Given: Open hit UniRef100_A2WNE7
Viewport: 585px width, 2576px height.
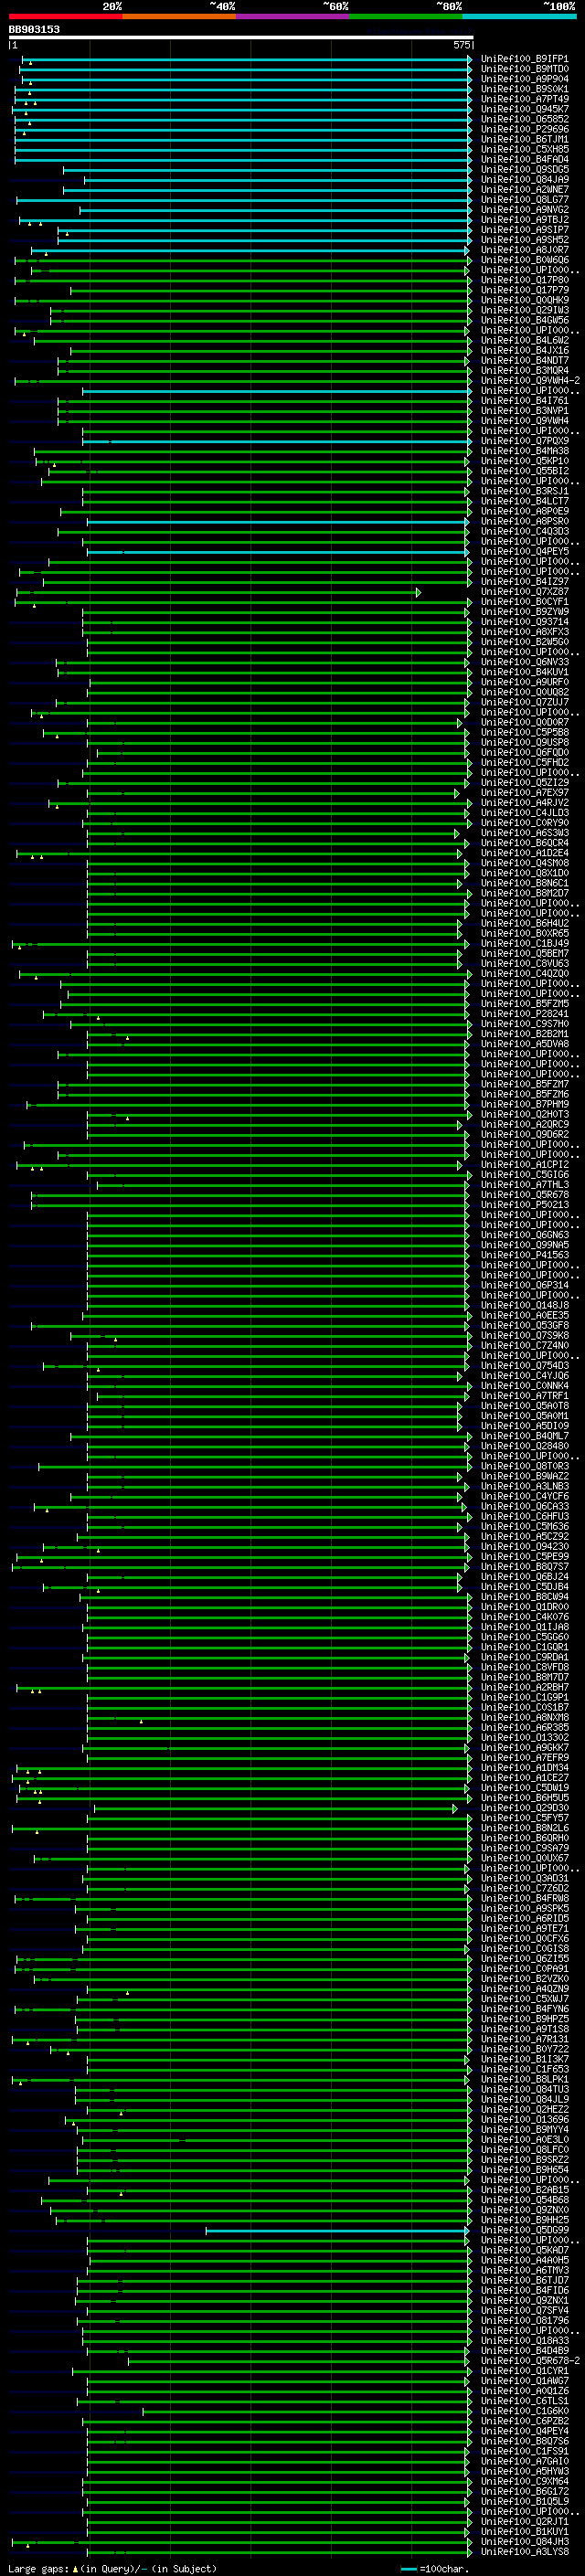Looking at the screenshot, I should (x=524, y=190).
